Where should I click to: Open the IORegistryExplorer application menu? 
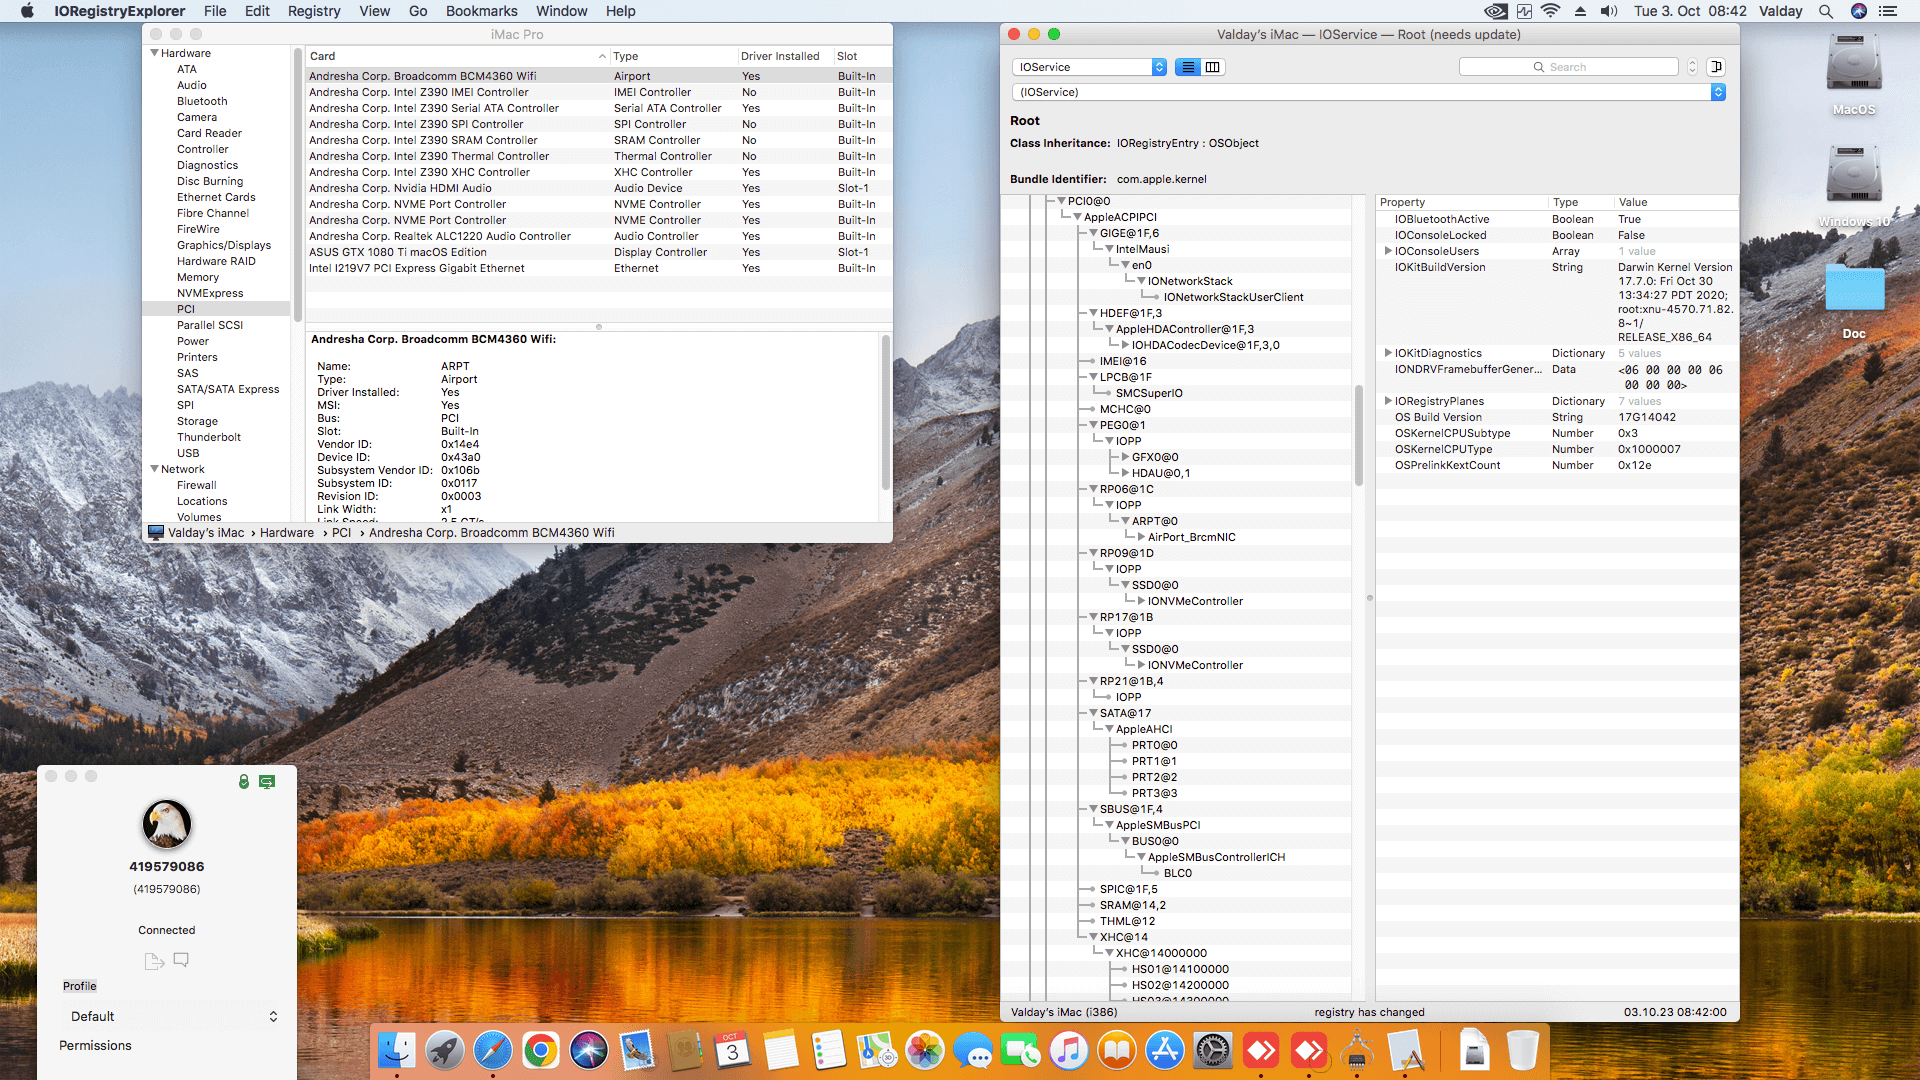120,11
